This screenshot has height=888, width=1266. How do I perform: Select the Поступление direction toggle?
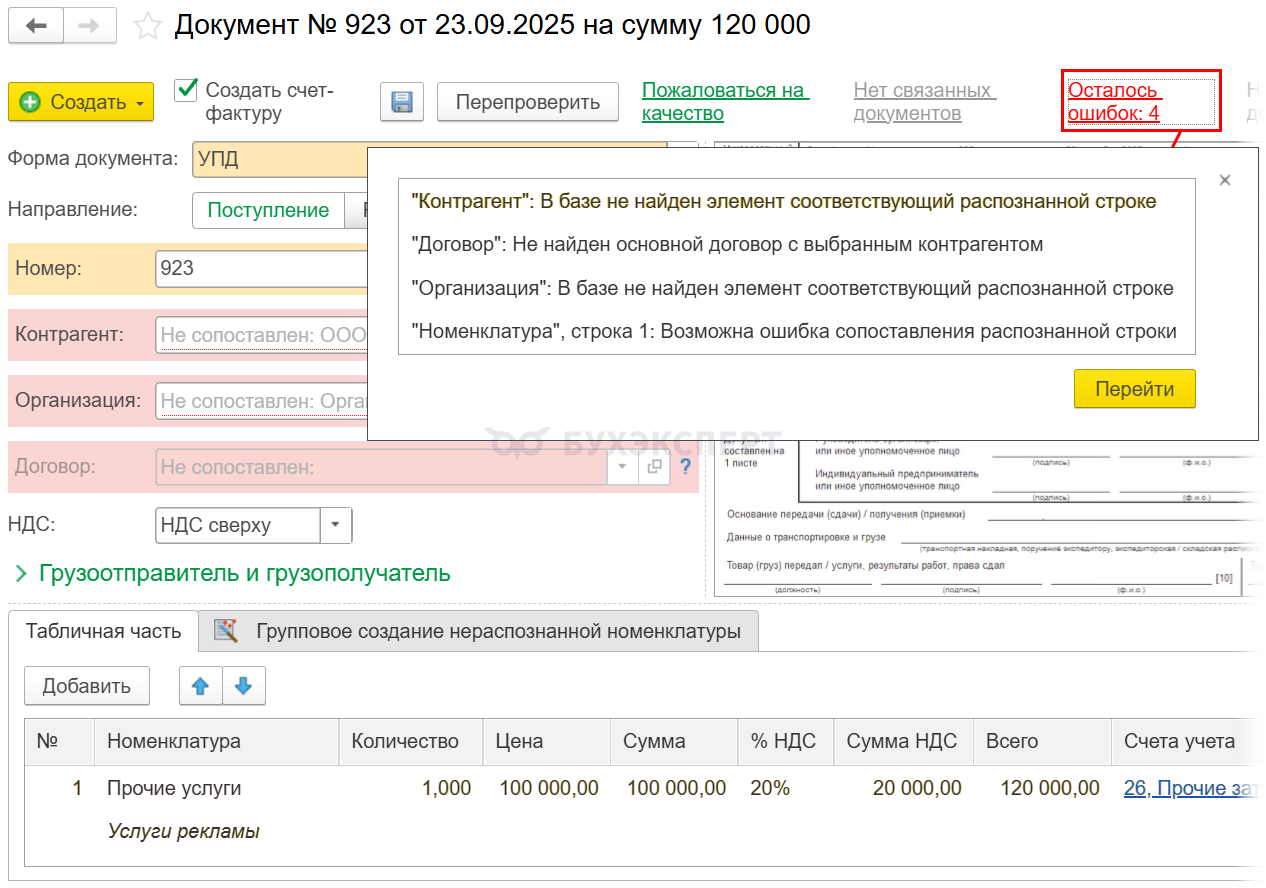tap(268, 210)
